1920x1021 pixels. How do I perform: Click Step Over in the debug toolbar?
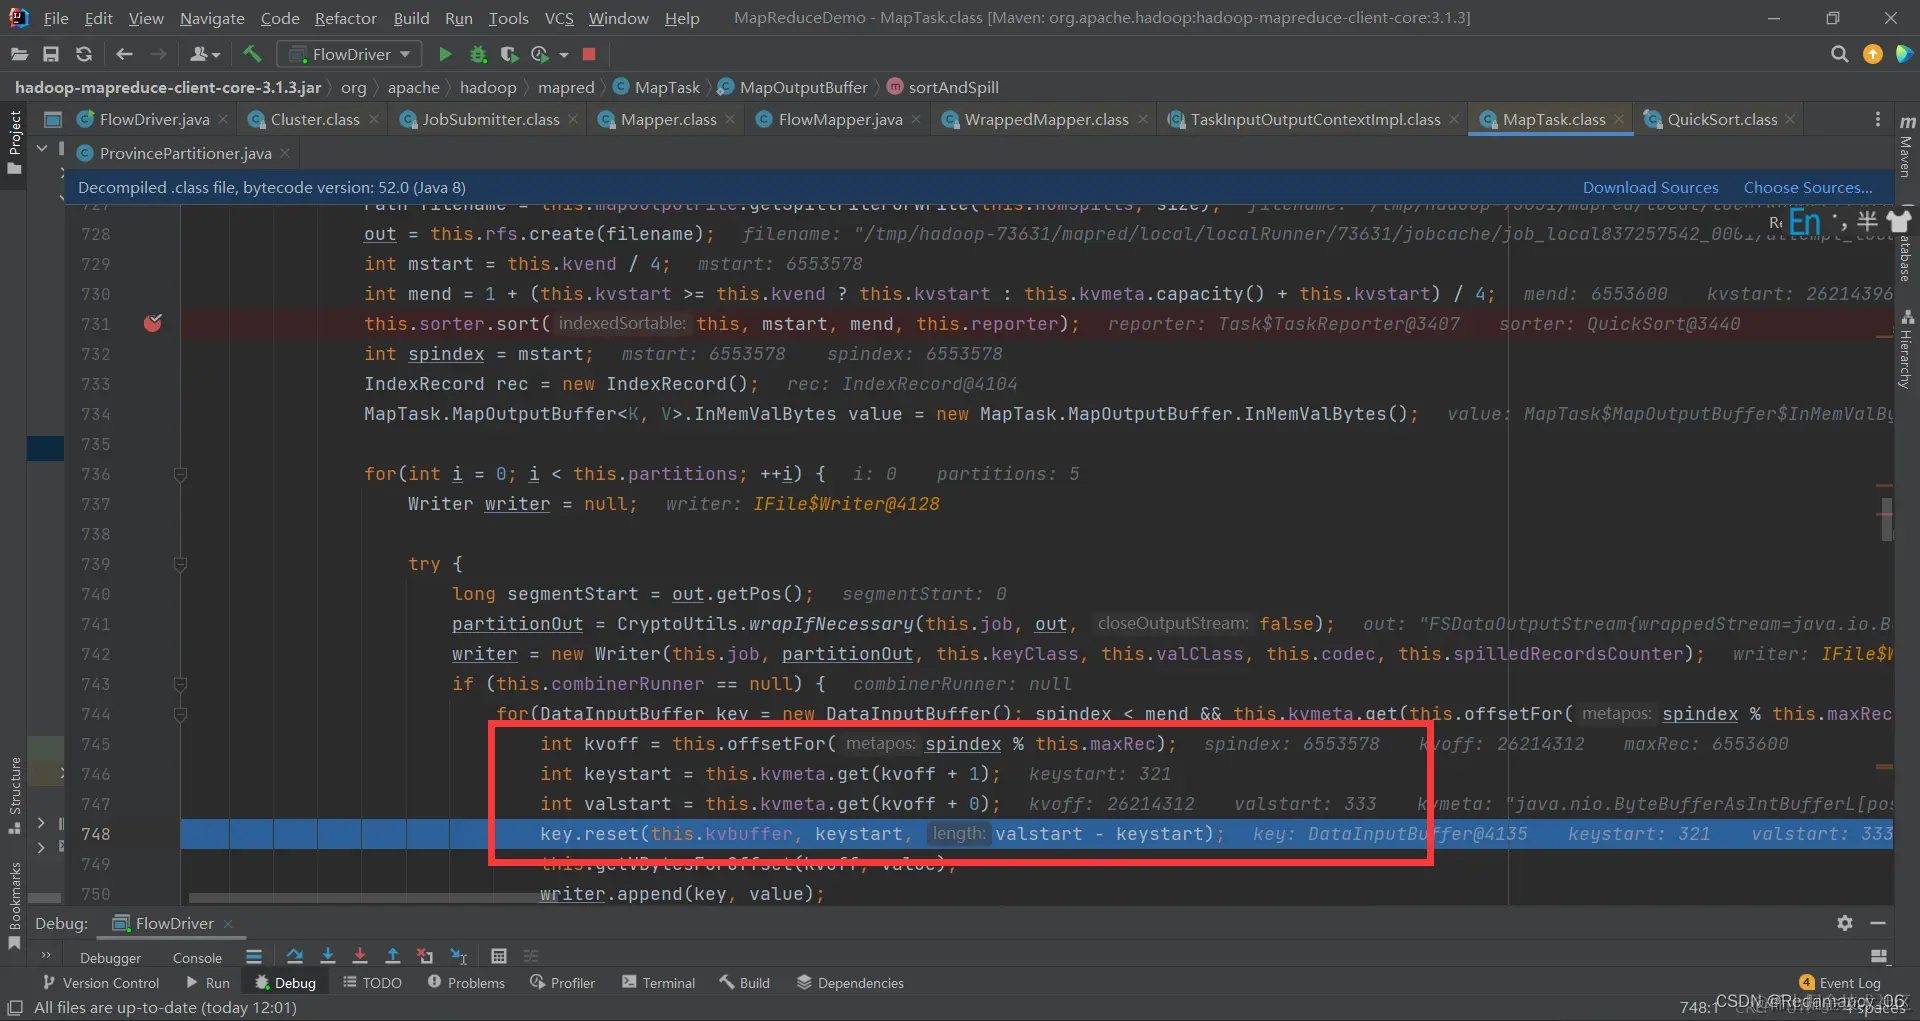point(294,956)
